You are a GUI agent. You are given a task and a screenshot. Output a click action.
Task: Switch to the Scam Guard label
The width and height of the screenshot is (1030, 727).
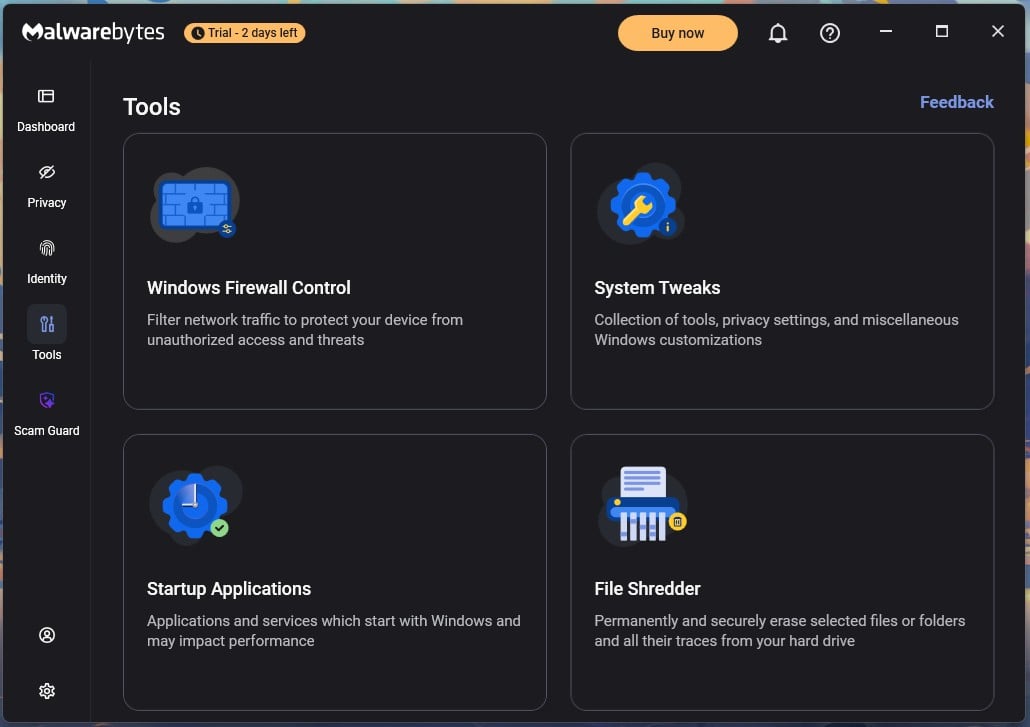(x=47, y=431)
